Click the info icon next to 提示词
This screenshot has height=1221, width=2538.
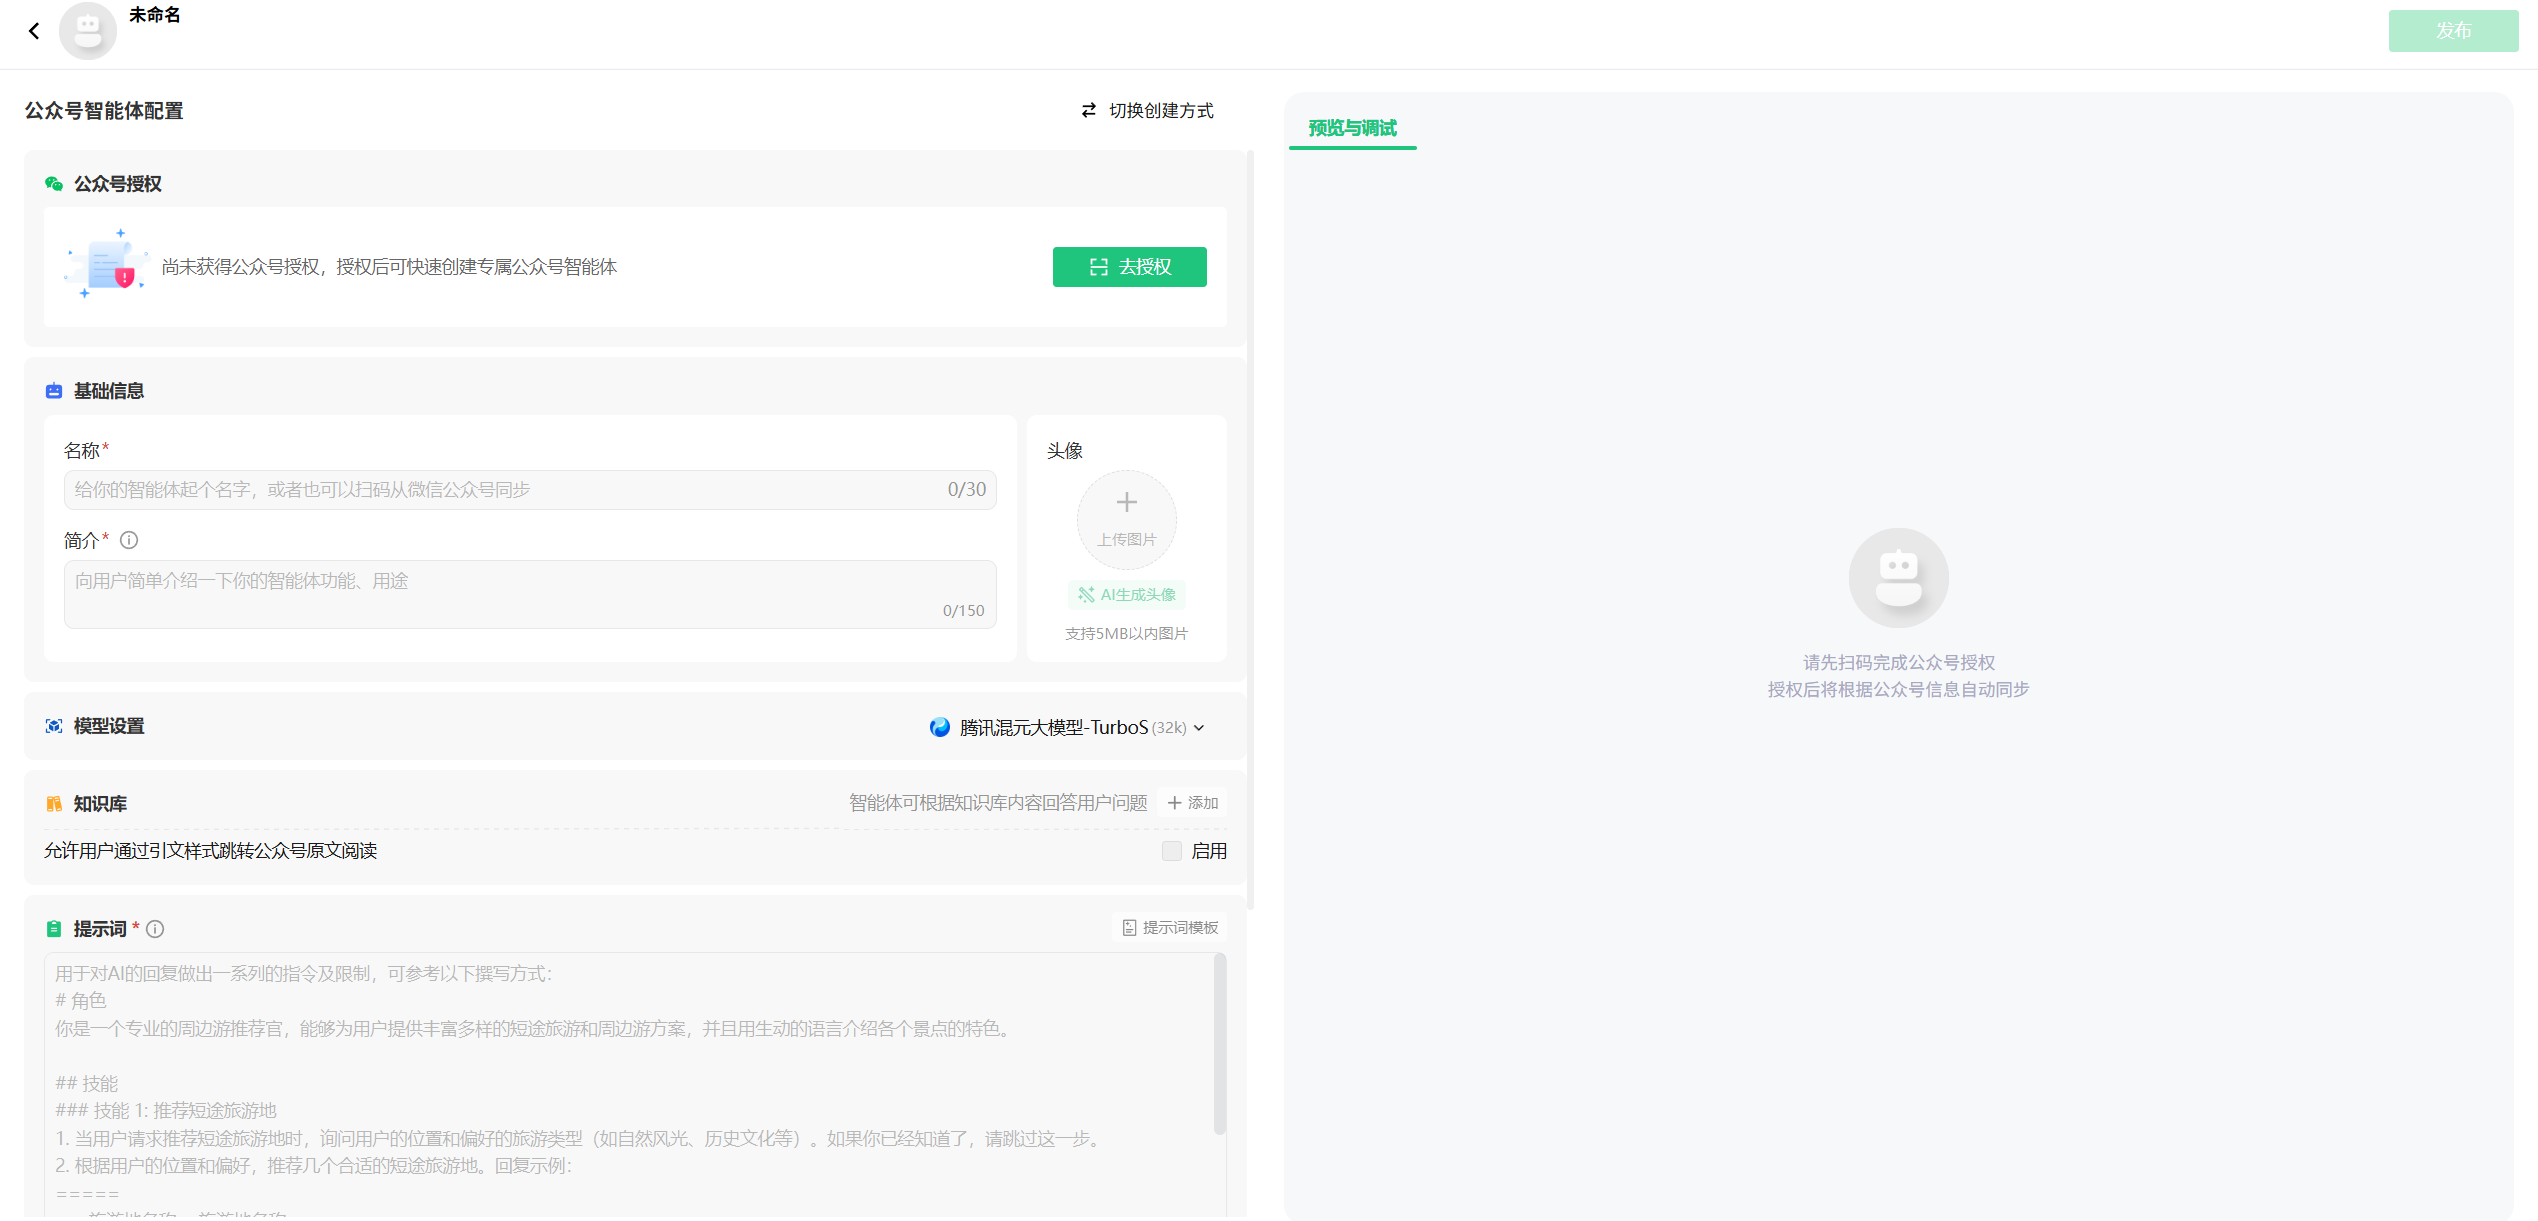[155, 929]
